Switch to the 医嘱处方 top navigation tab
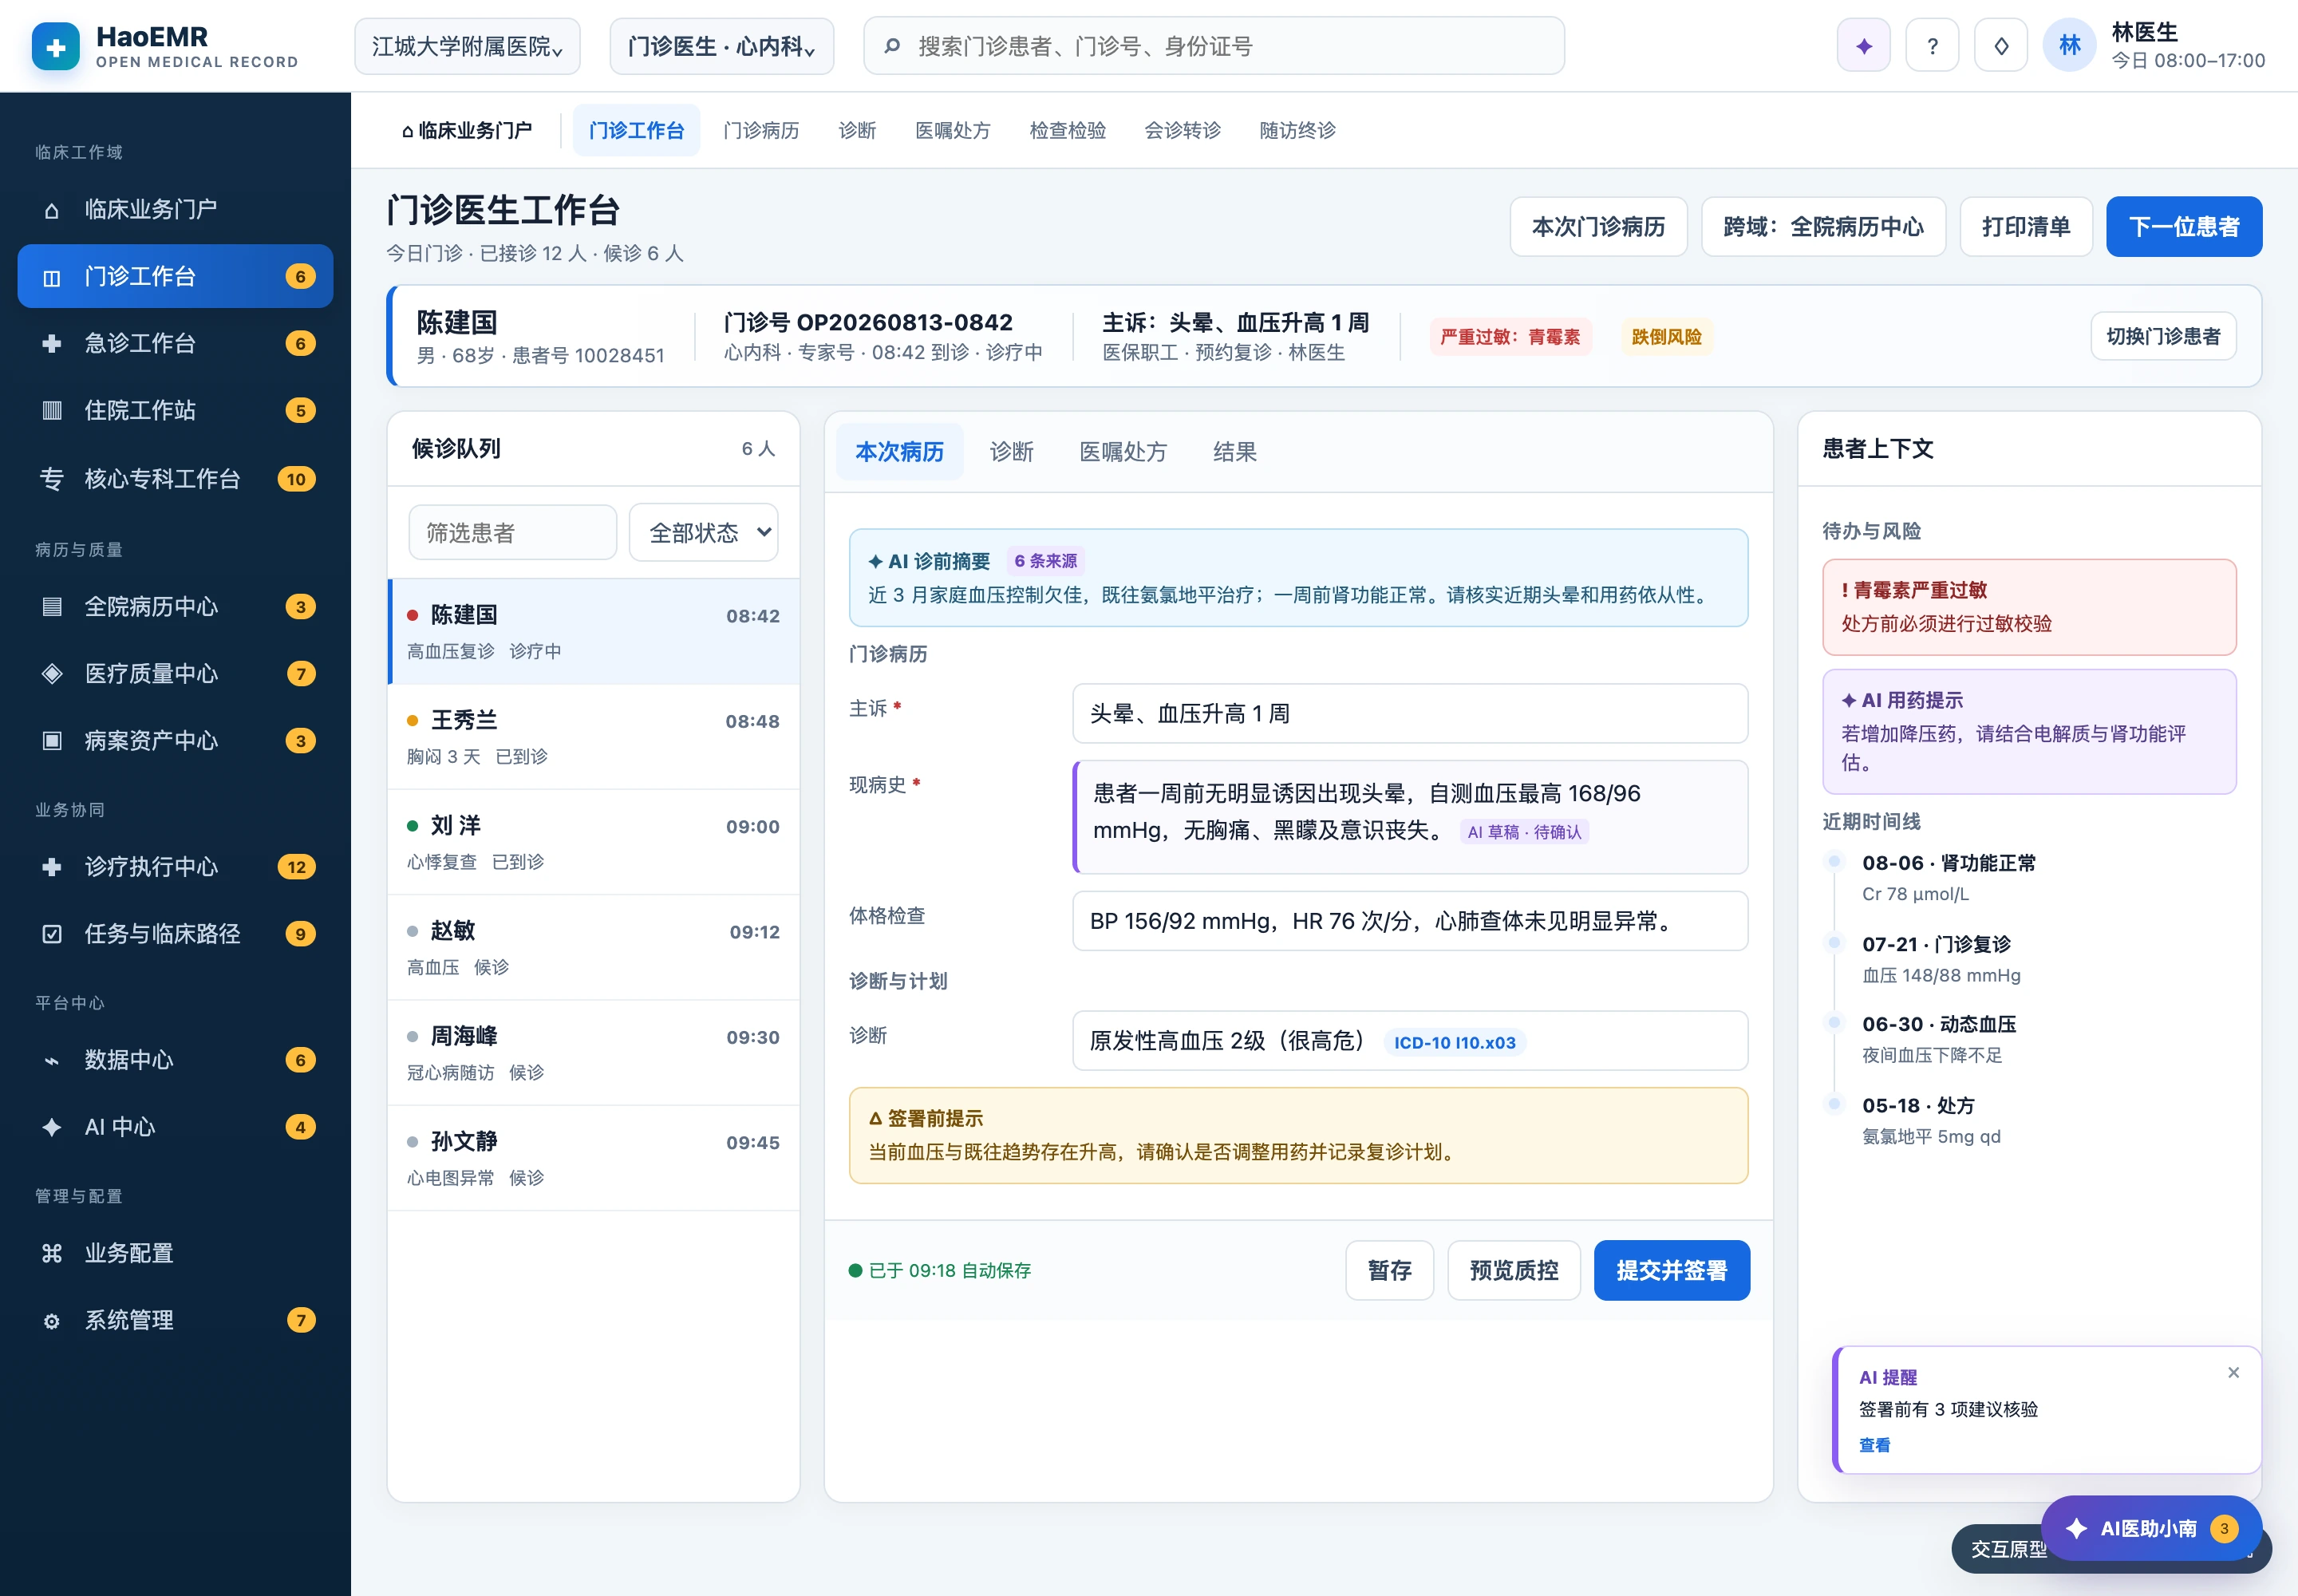Screen dimensions: 2298x1596 (953, 130)
